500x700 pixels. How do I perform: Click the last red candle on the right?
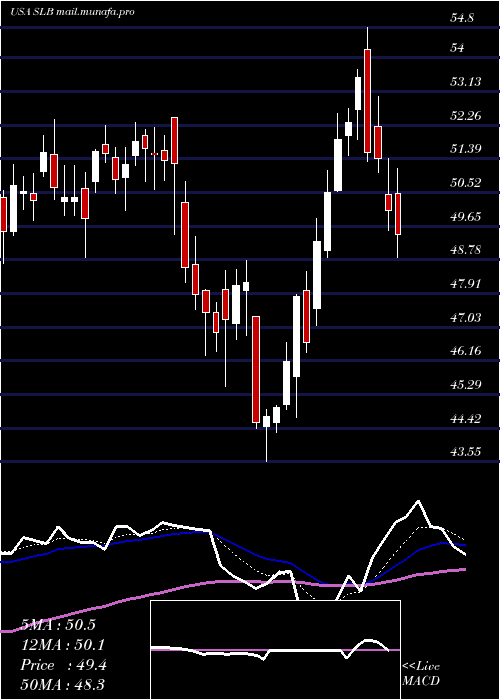398,214
